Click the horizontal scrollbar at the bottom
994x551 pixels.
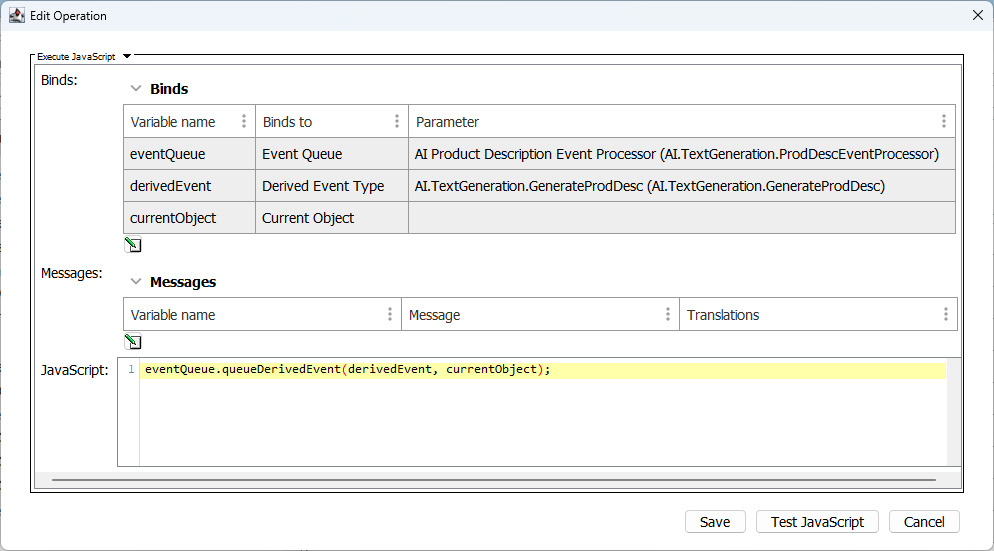pos(494,480)
